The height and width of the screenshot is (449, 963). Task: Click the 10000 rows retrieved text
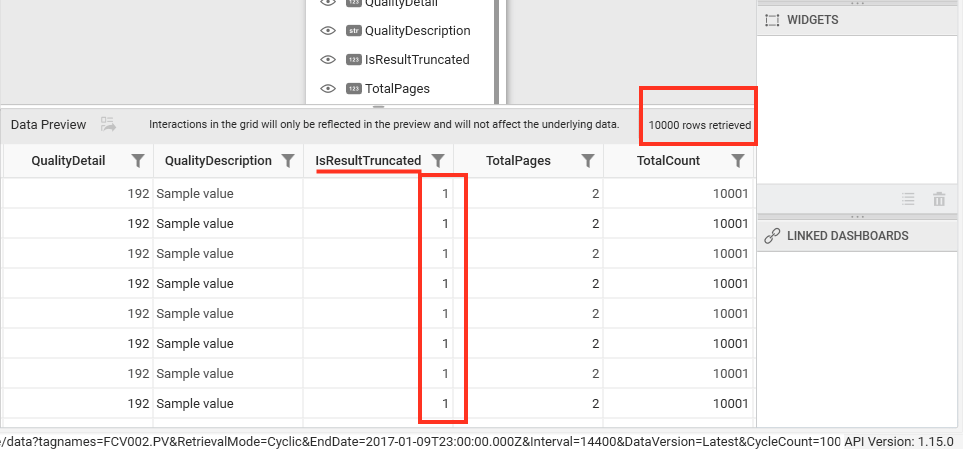pos(700,125)
